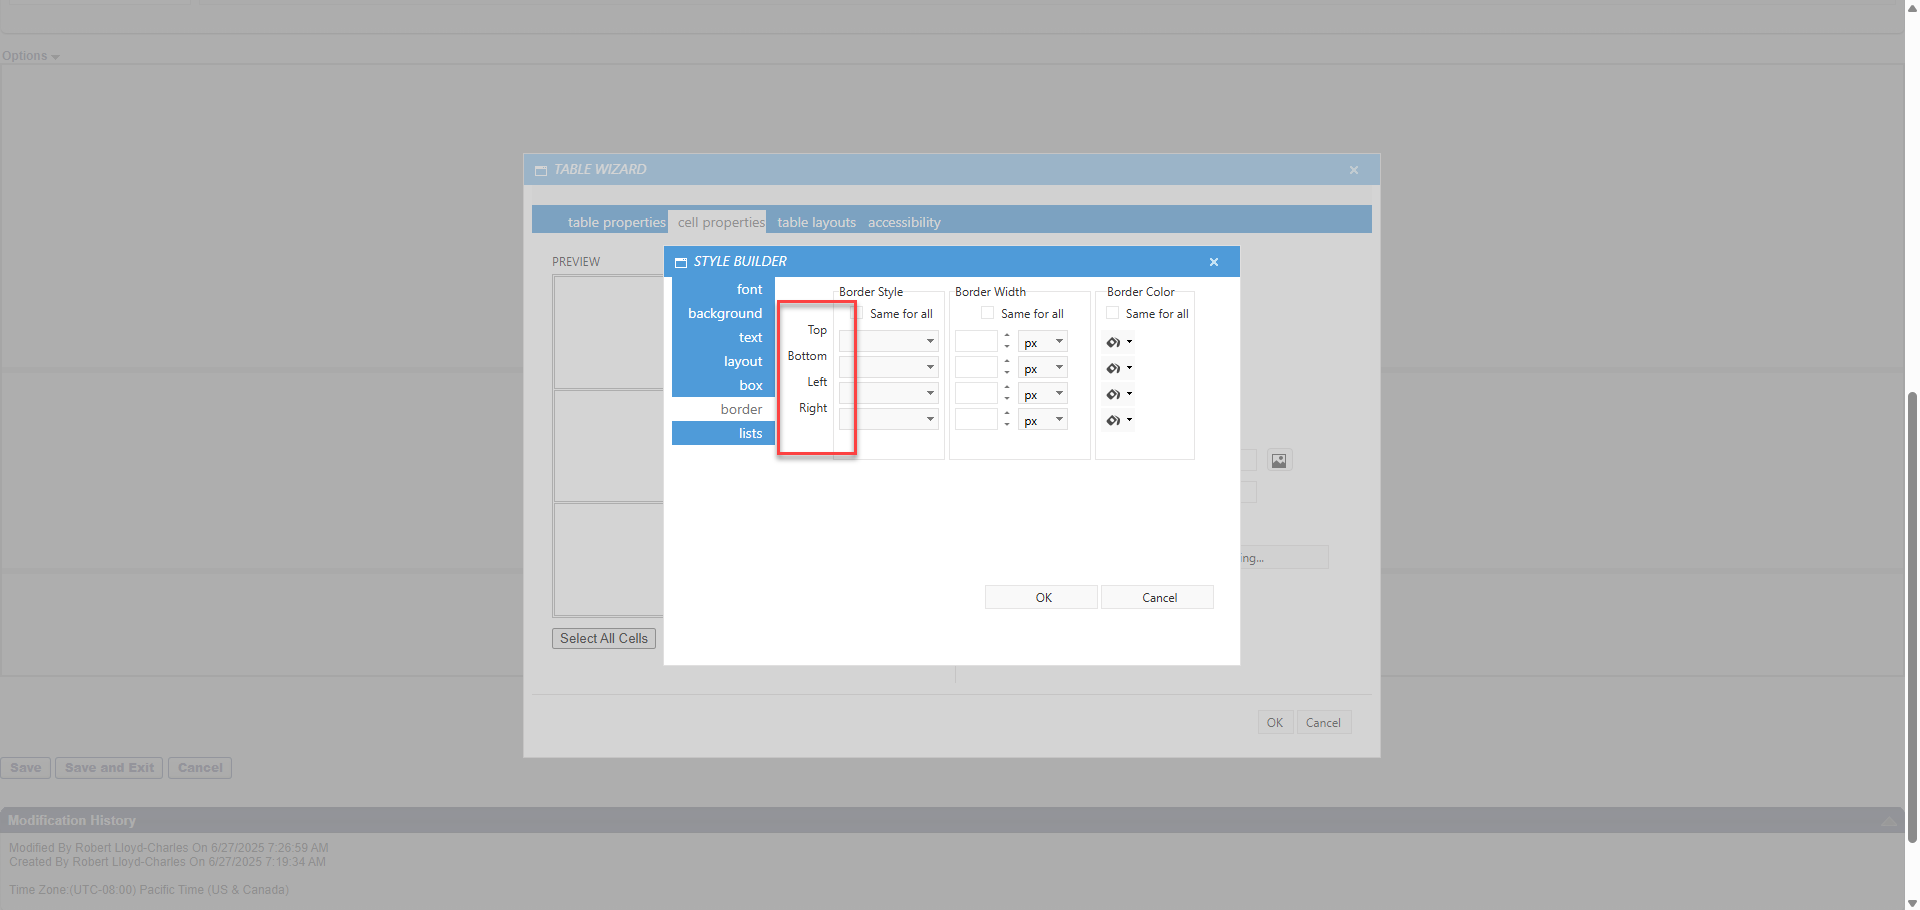
Task: Open the bottom border color picker
Action: 1118,368
